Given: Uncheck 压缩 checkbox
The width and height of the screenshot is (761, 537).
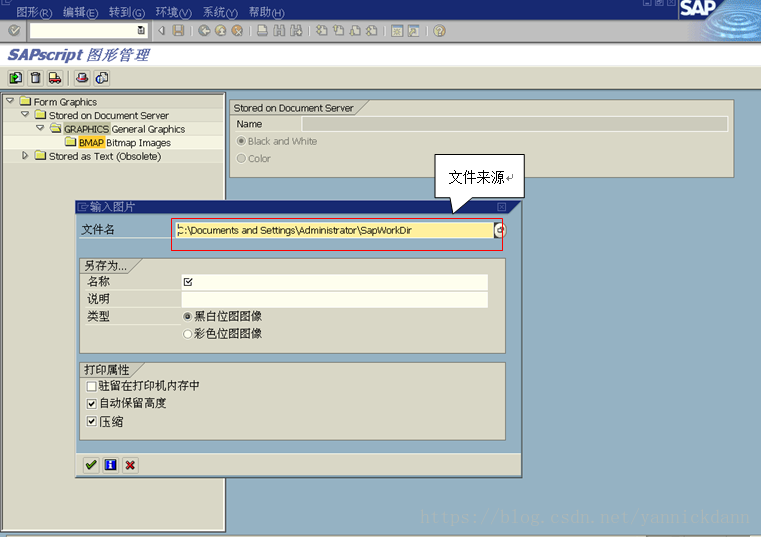Looking at the screenshot, I should (91, 421).
